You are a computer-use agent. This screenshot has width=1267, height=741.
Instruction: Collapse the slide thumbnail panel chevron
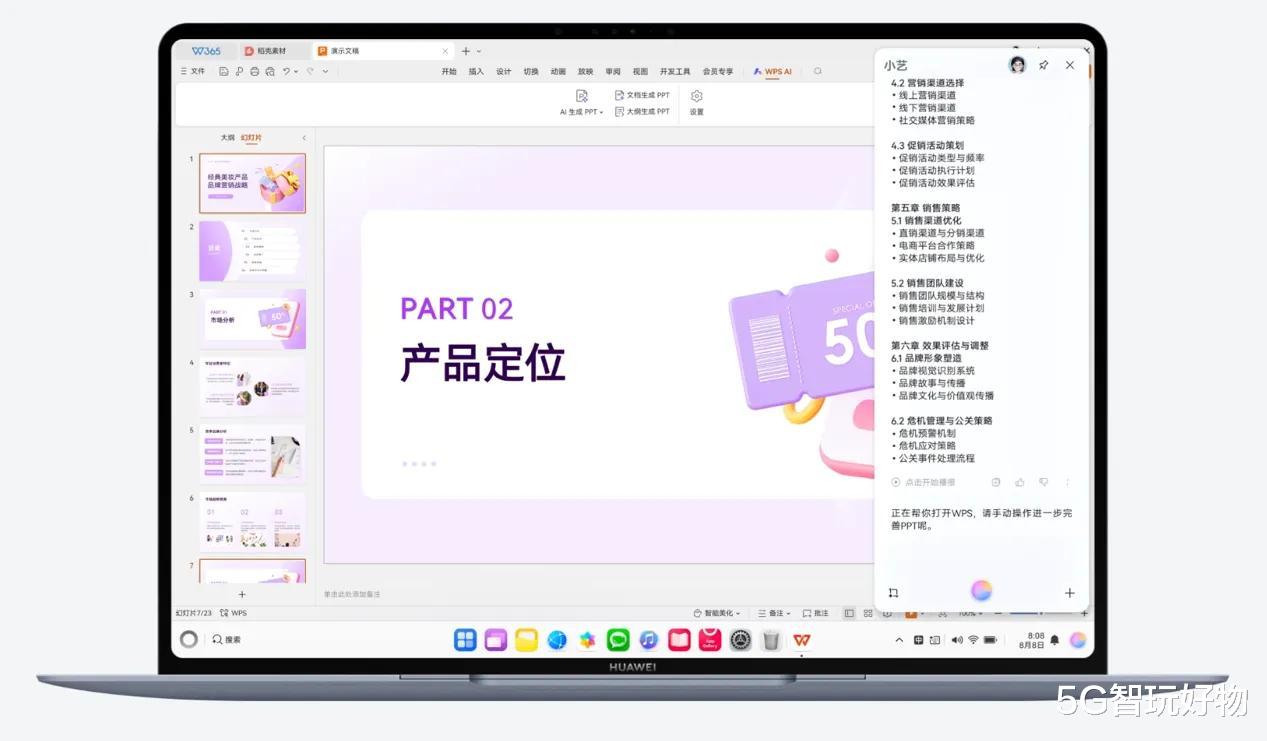pos(304,138)
